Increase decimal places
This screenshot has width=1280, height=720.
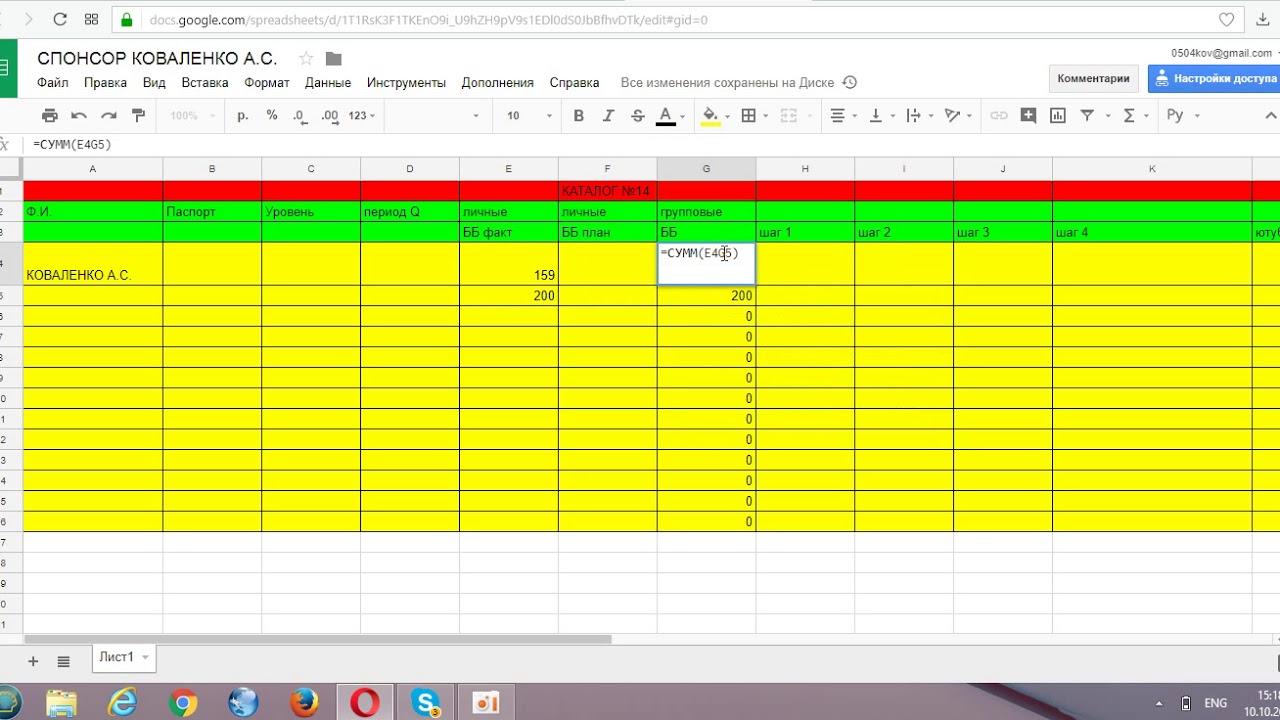(x=329, y=116)
